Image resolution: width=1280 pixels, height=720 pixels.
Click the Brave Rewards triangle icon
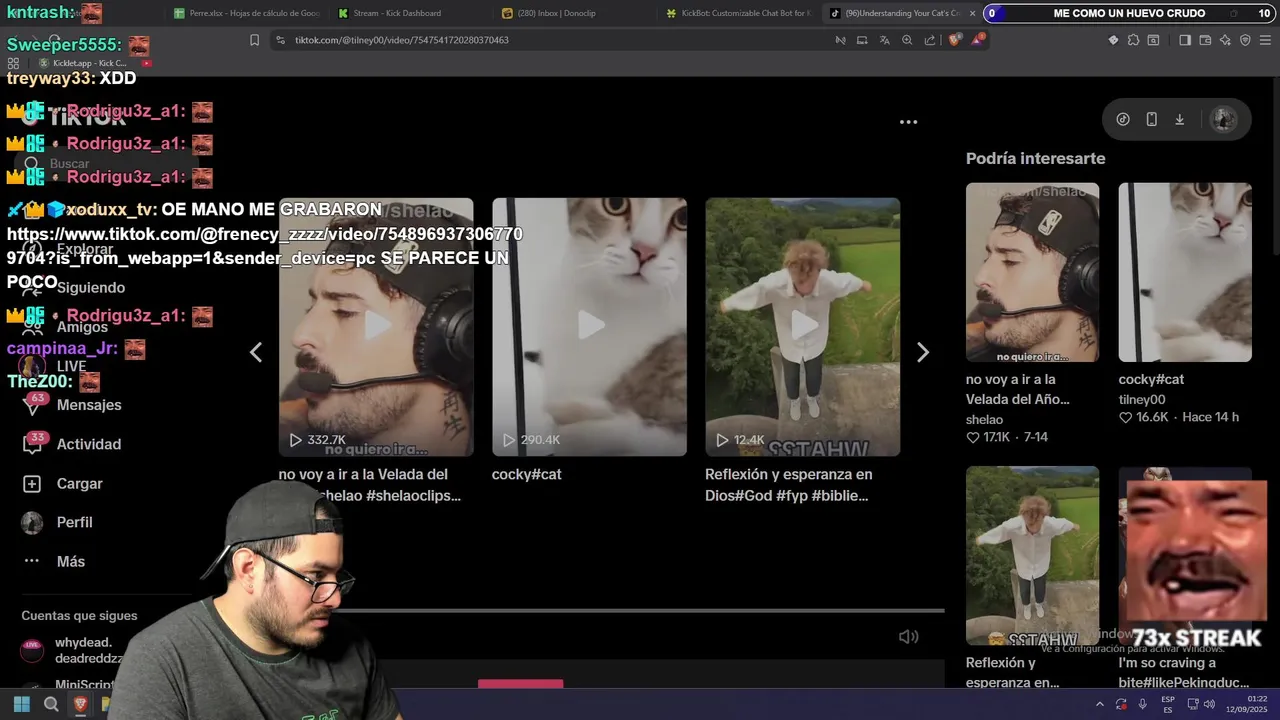tap(978, 40)
